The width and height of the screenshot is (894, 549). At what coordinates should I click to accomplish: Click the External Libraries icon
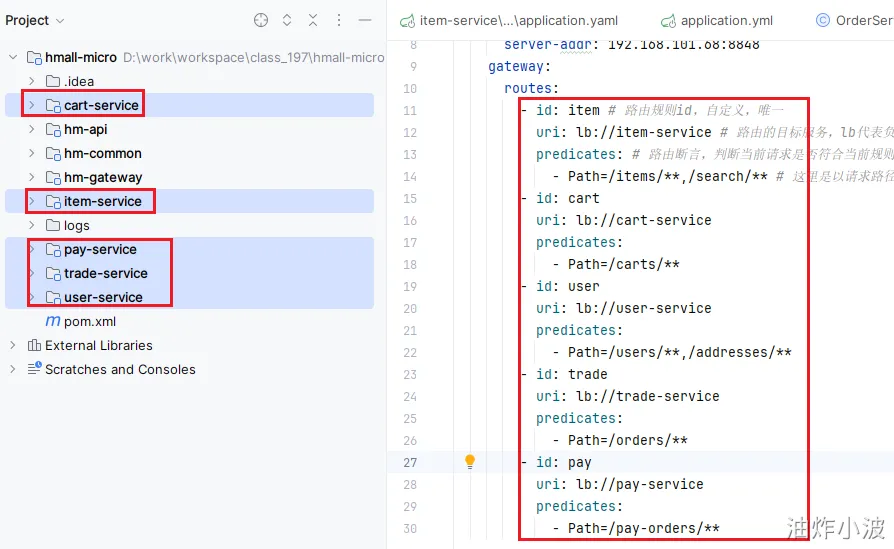tap(35, 345)
